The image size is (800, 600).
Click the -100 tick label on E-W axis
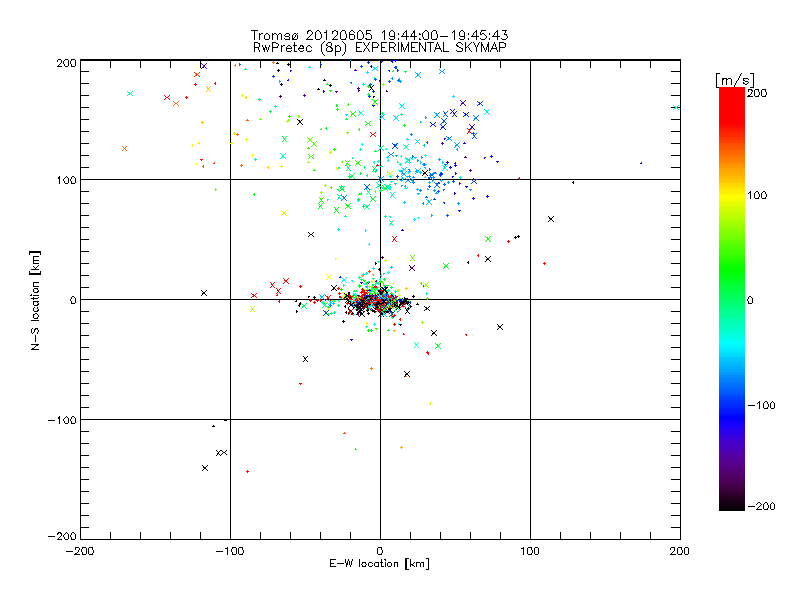tap(230, 552)
